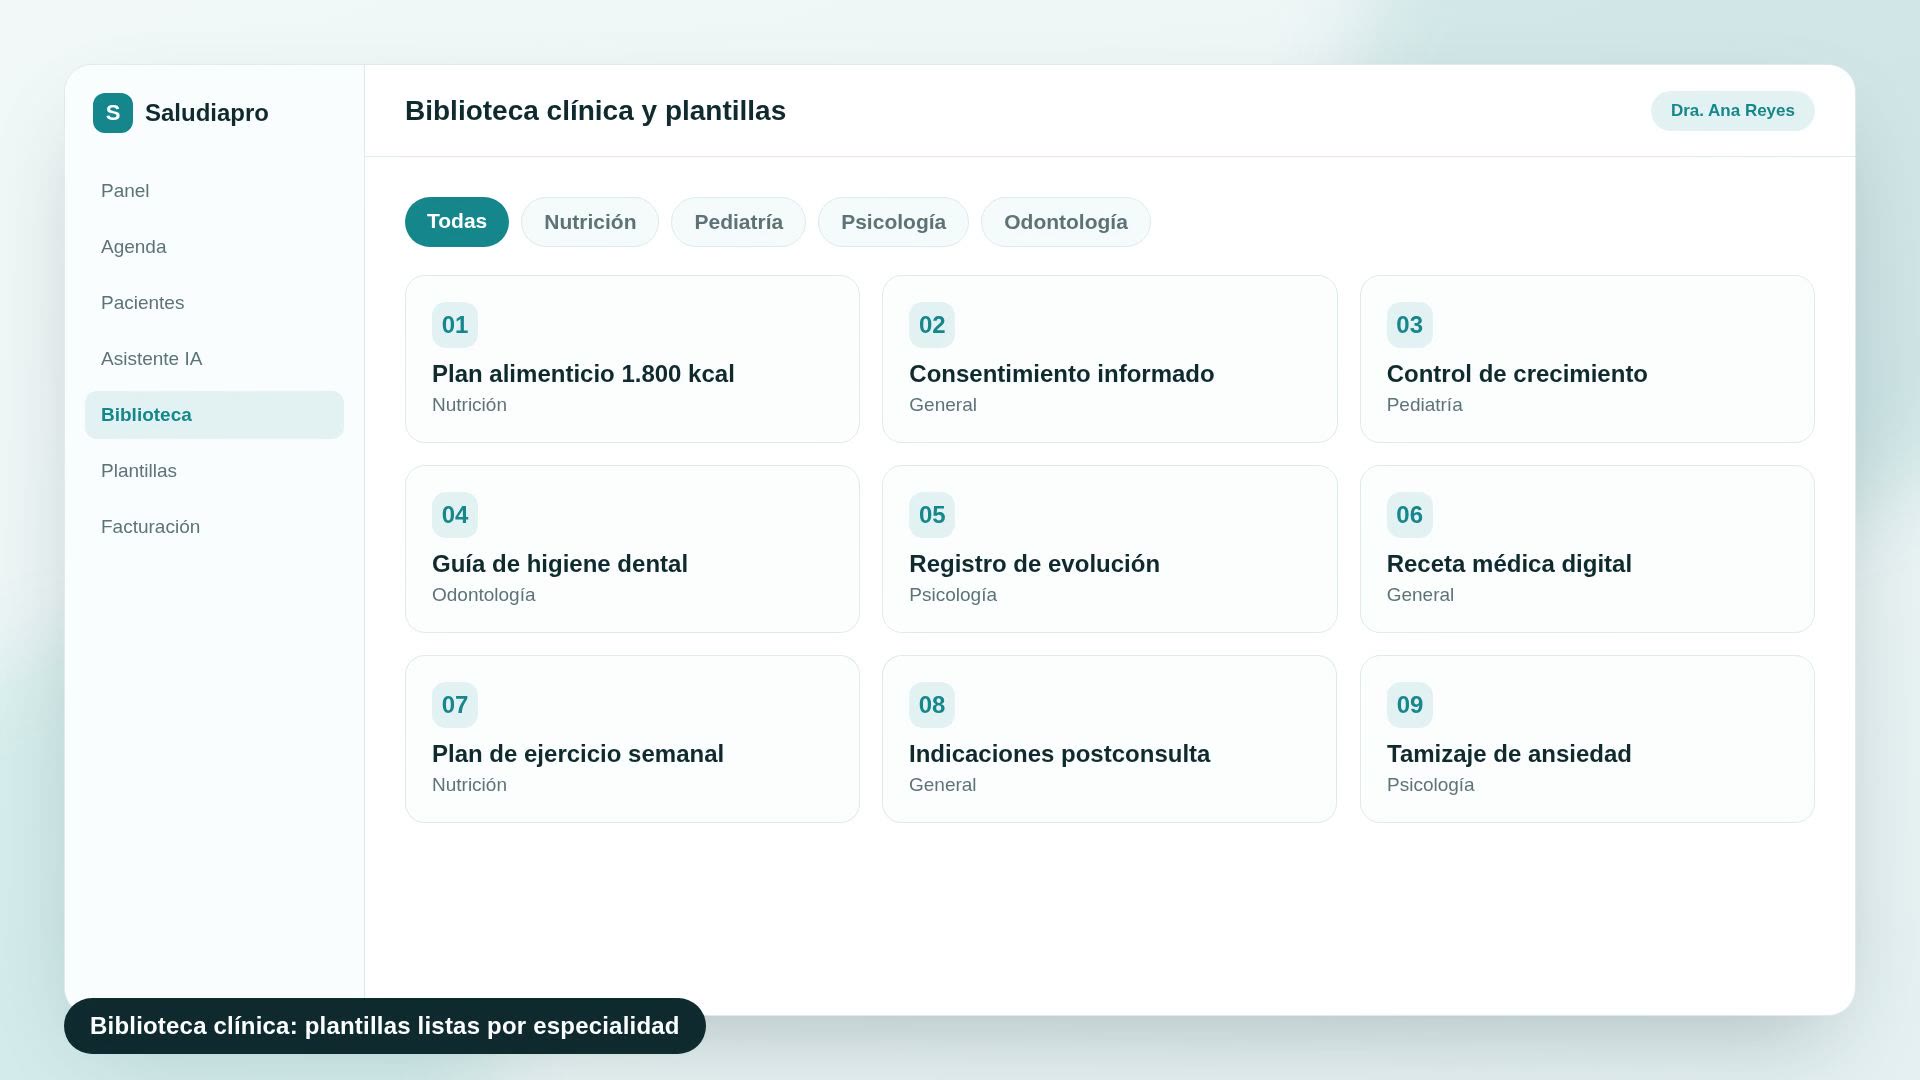This screenshot has height=1080, width=1920.
Task: Show Psicología templates only
Action: point(893,222)
